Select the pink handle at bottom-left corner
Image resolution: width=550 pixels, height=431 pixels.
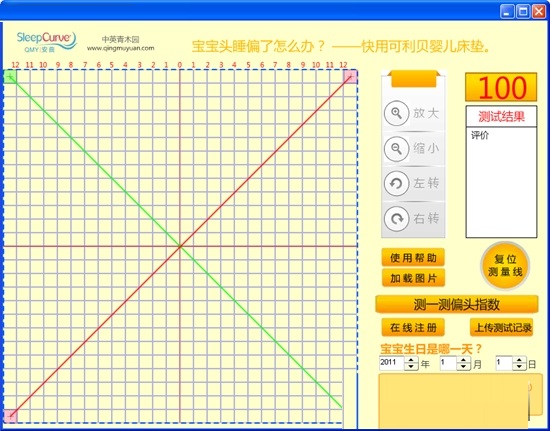[11, 416]
